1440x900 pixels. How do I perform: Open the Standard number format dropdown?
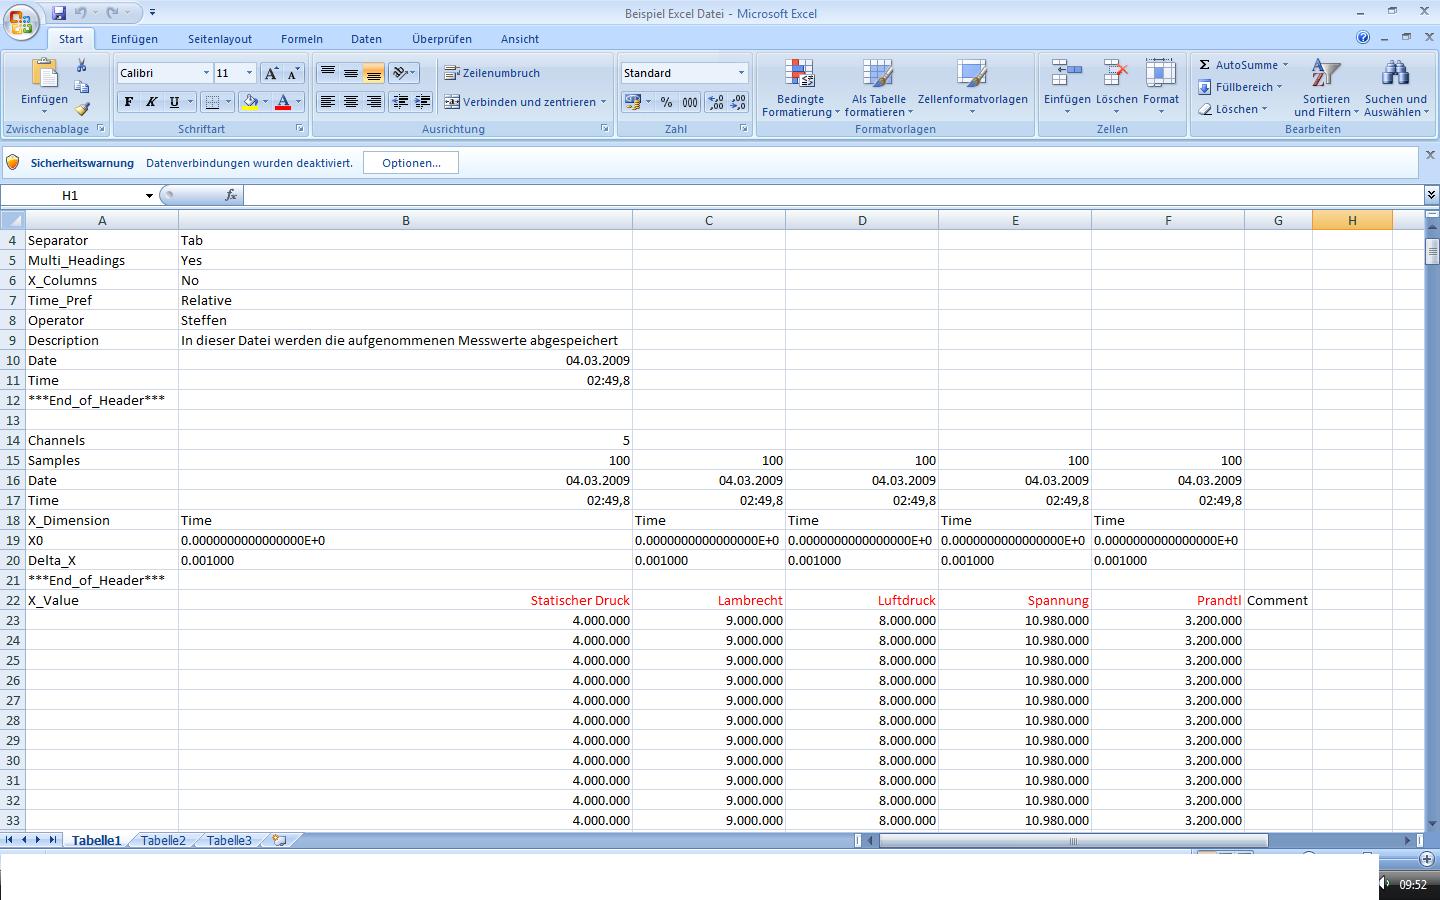741,73
